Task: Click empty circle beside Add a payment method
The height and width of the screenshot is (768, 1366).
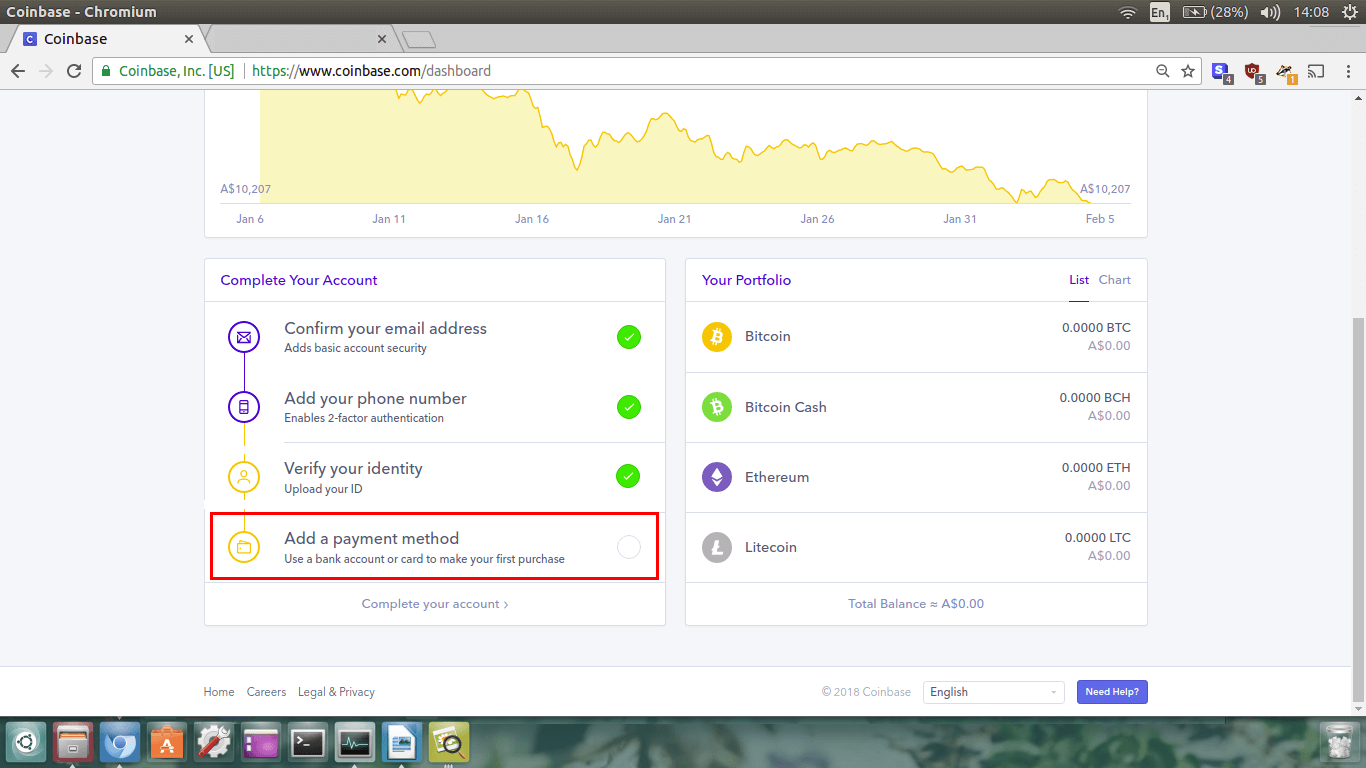Action: point(628,546)
